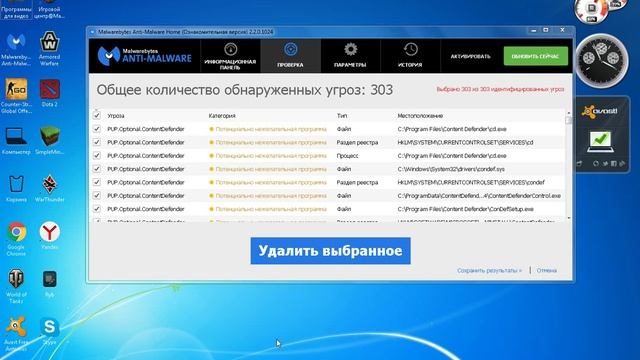Select the Skype desktop icon
This screenshot has width=640, height=360.
point(49,331)
